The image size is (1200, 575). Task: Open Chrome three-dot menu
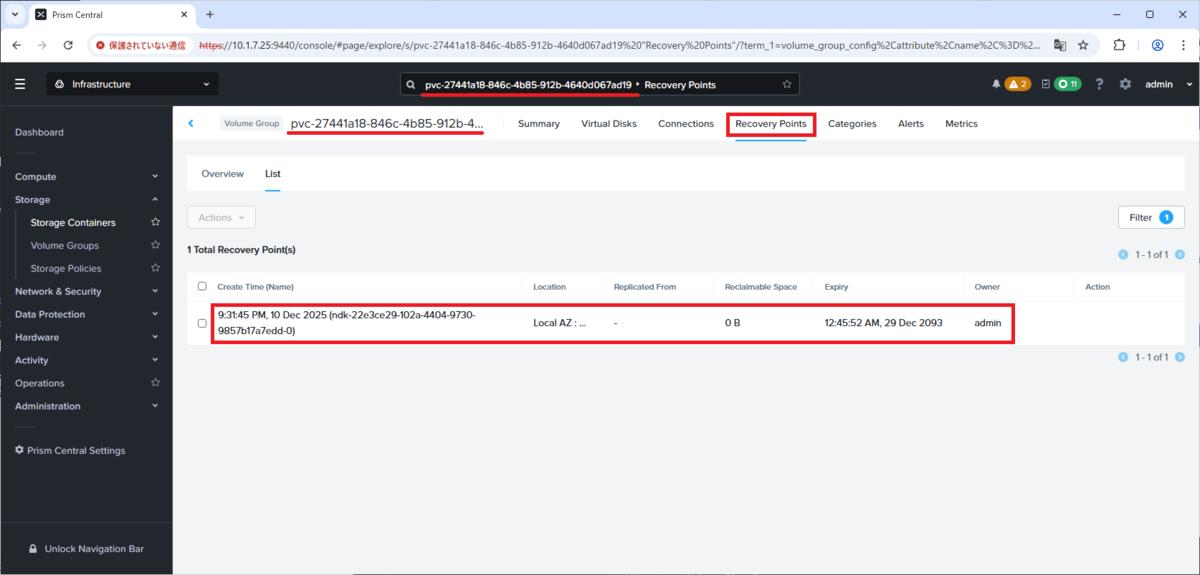[x=1182, y=45]
